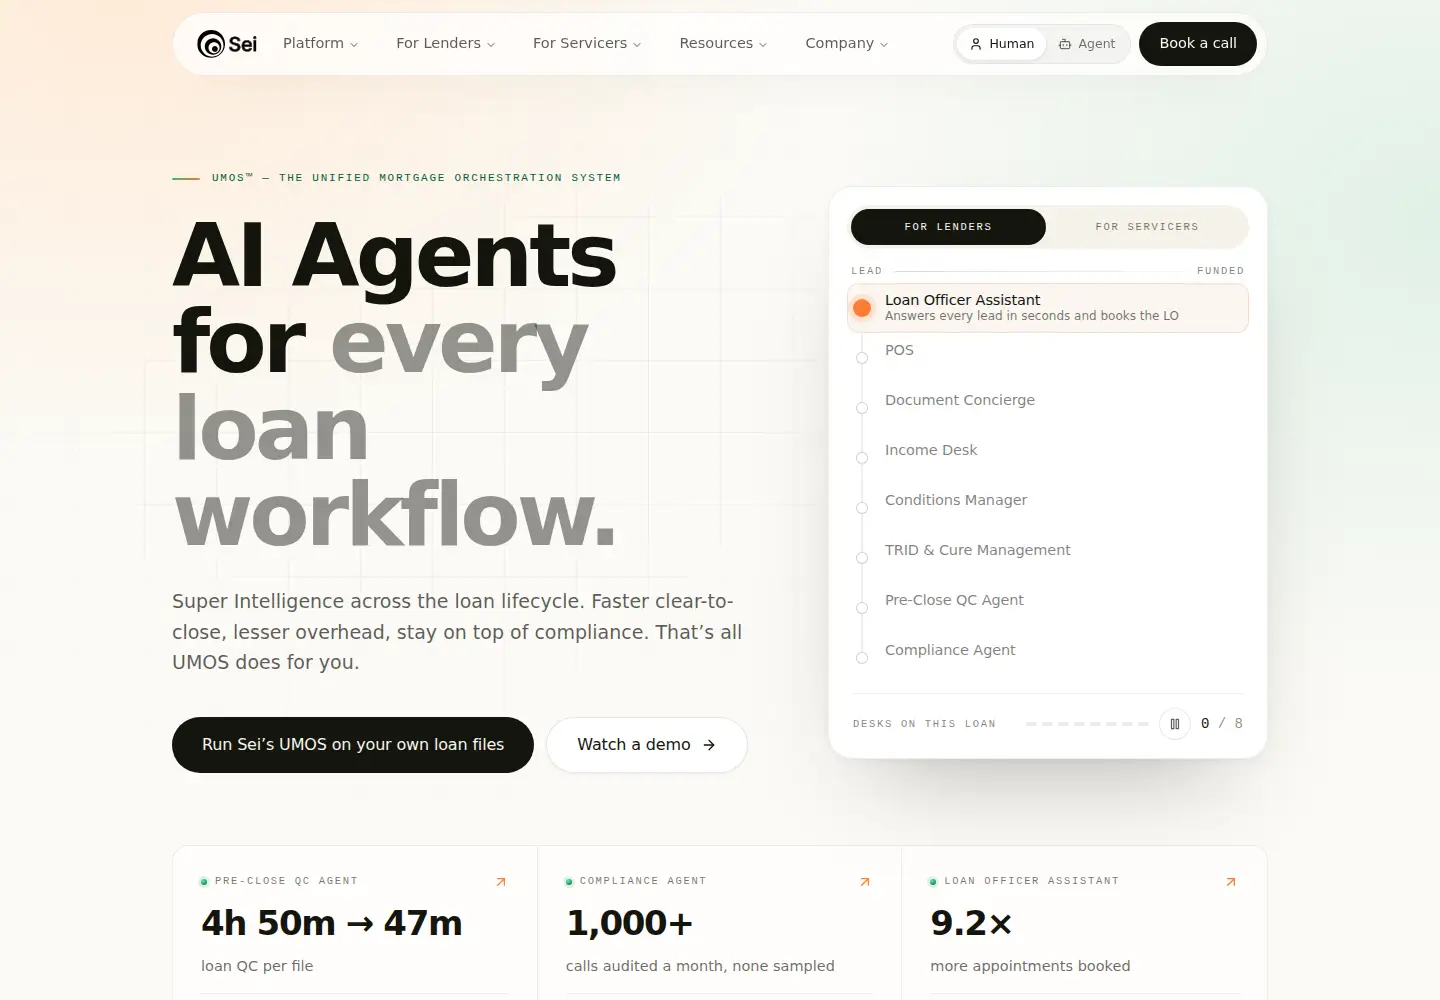Expand the Platform menu
The height and width of the screenshot is (1000, 1440).
320,43
